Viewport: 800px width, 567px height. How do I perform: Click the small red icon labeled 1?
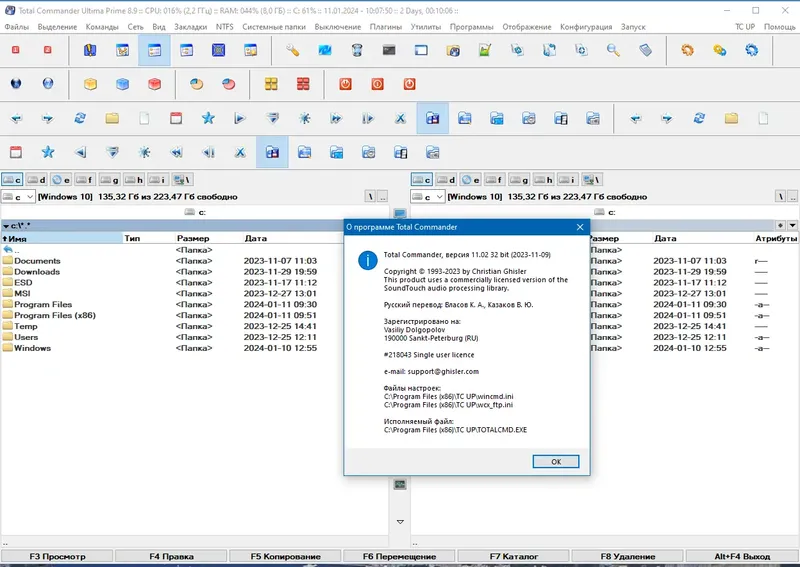[15, 50]
